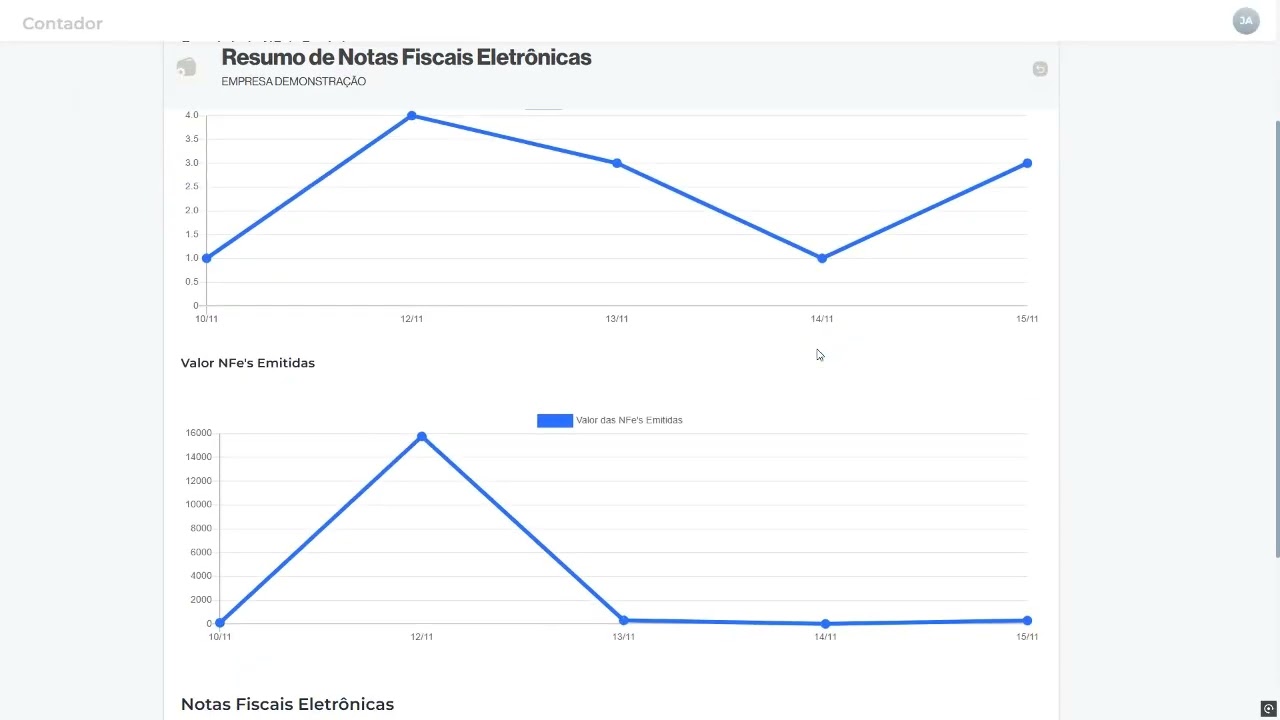Click the 10/11 point on the Valor chart
The height and width of the screenshot is (720, 1280).
click(x=220, y=623)
